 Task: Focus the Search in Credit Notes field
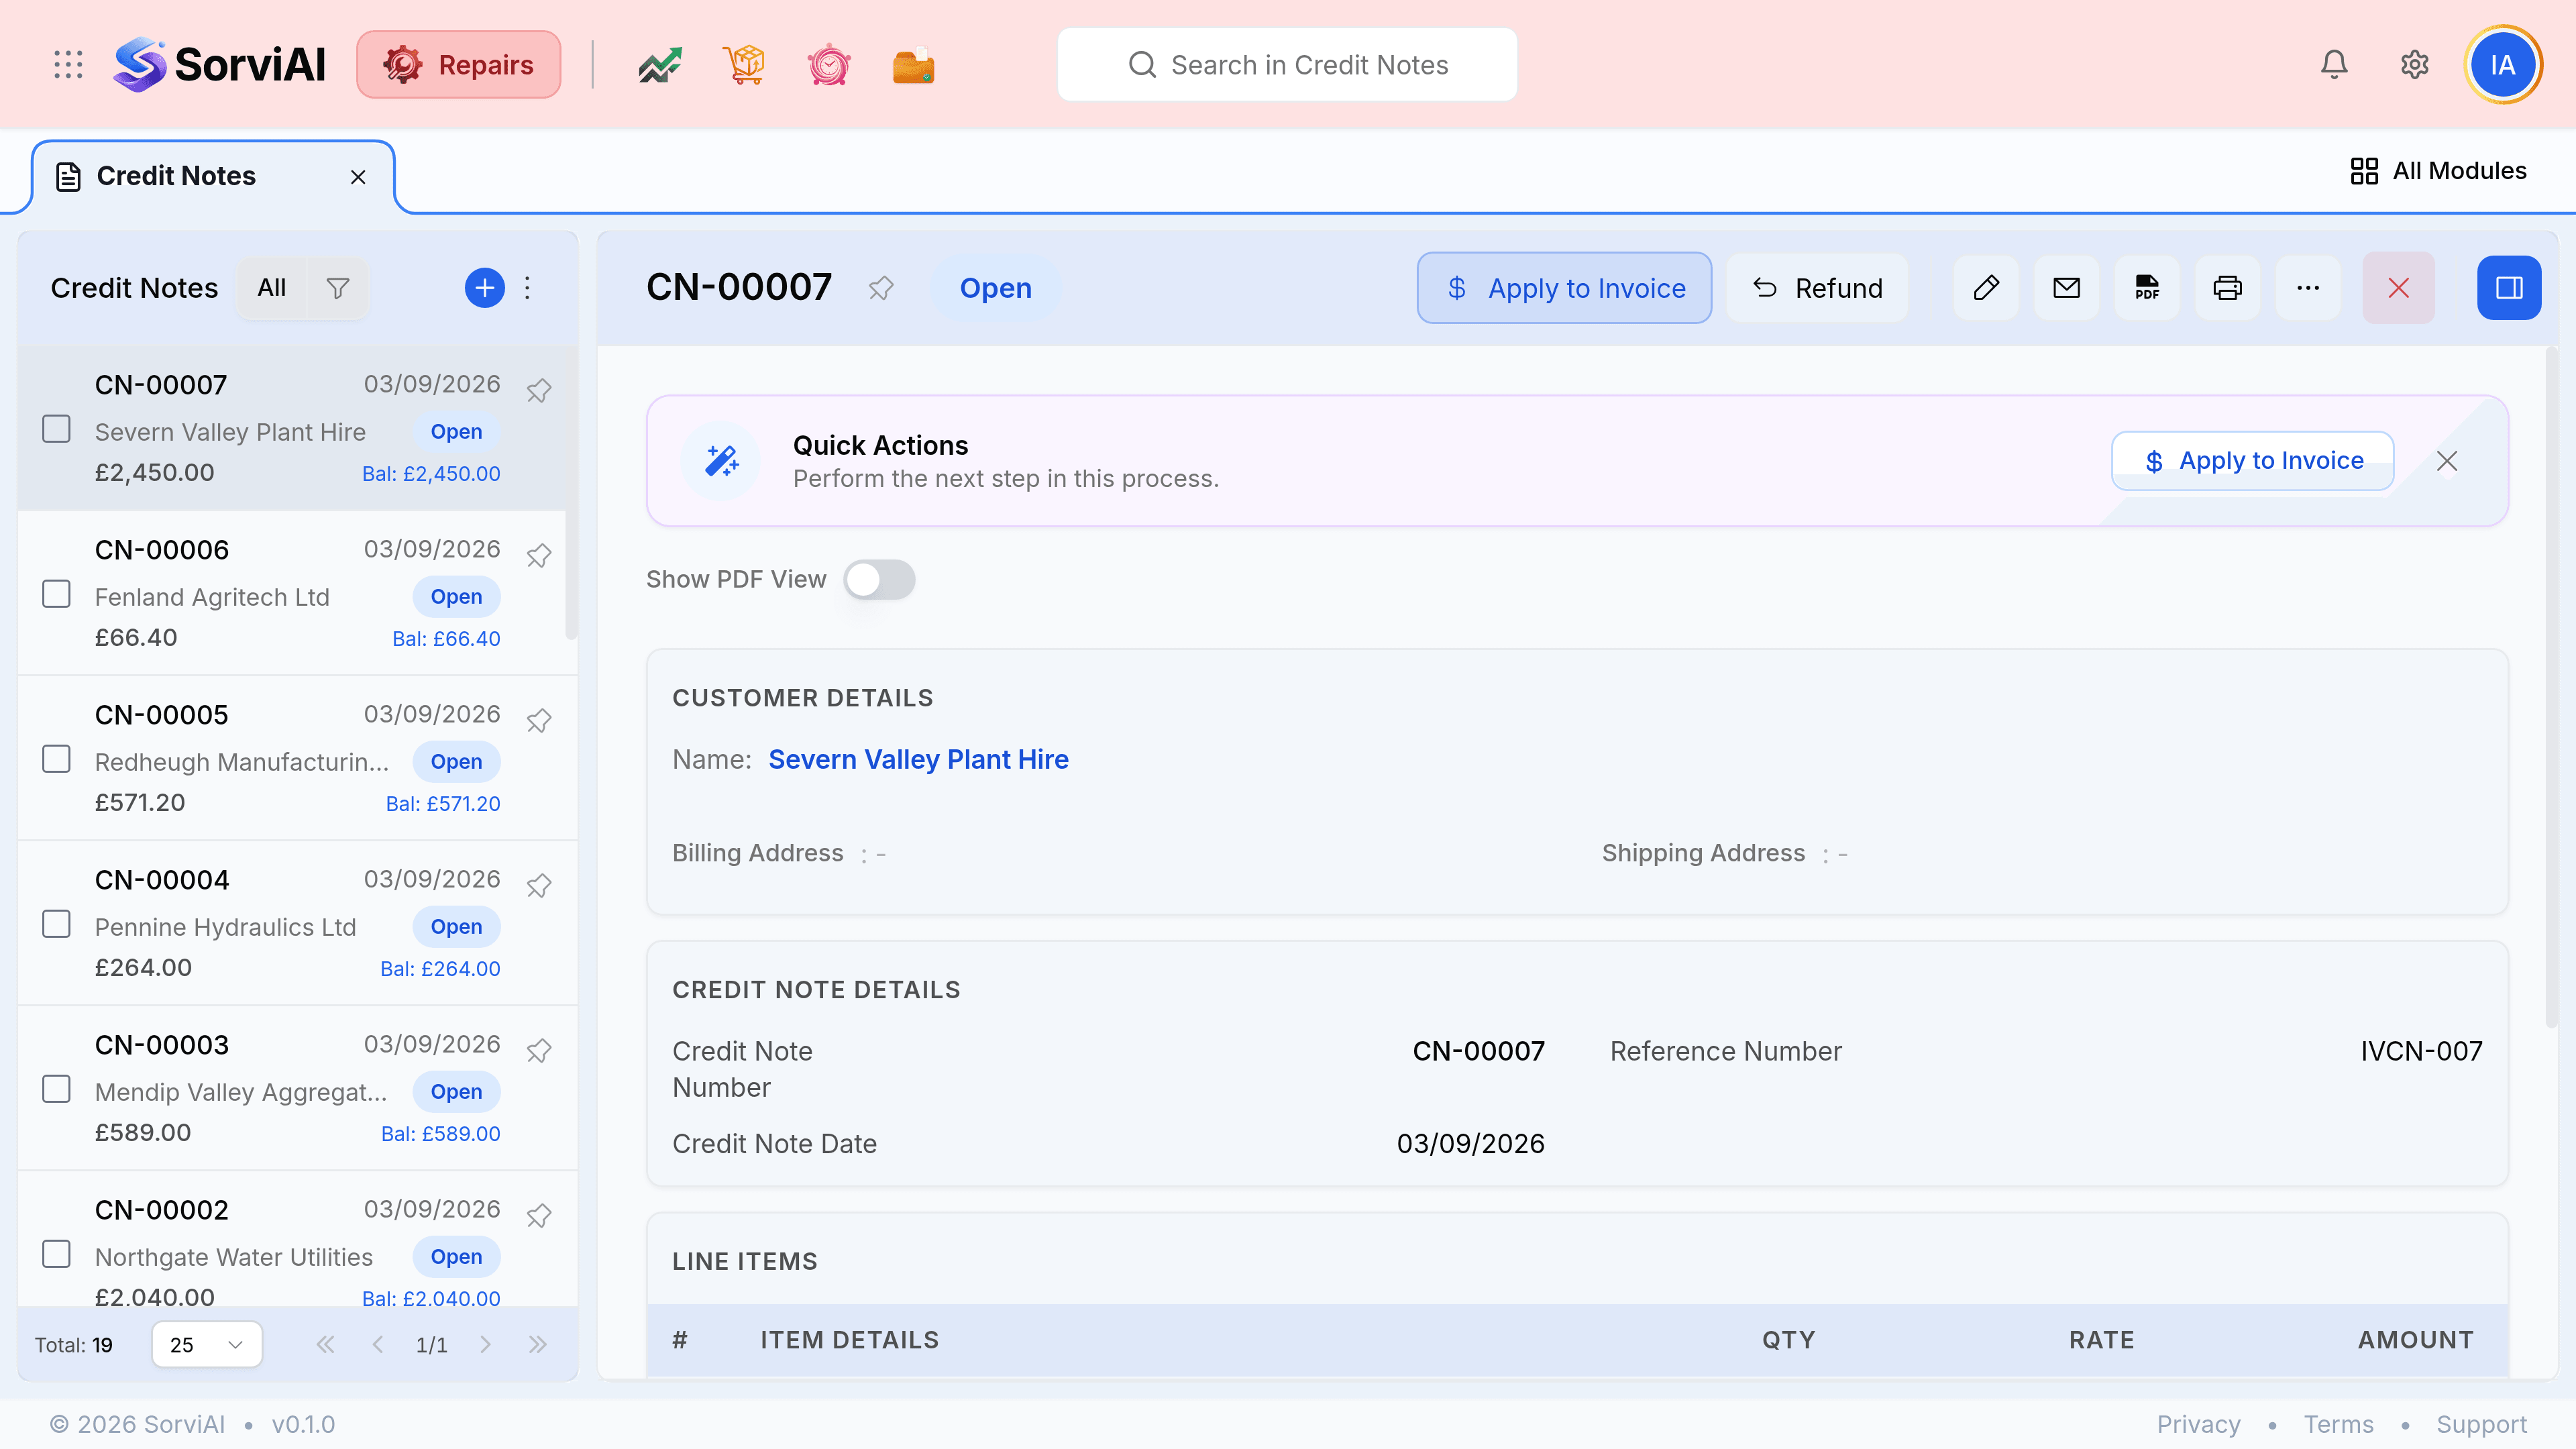point(1287,65)
